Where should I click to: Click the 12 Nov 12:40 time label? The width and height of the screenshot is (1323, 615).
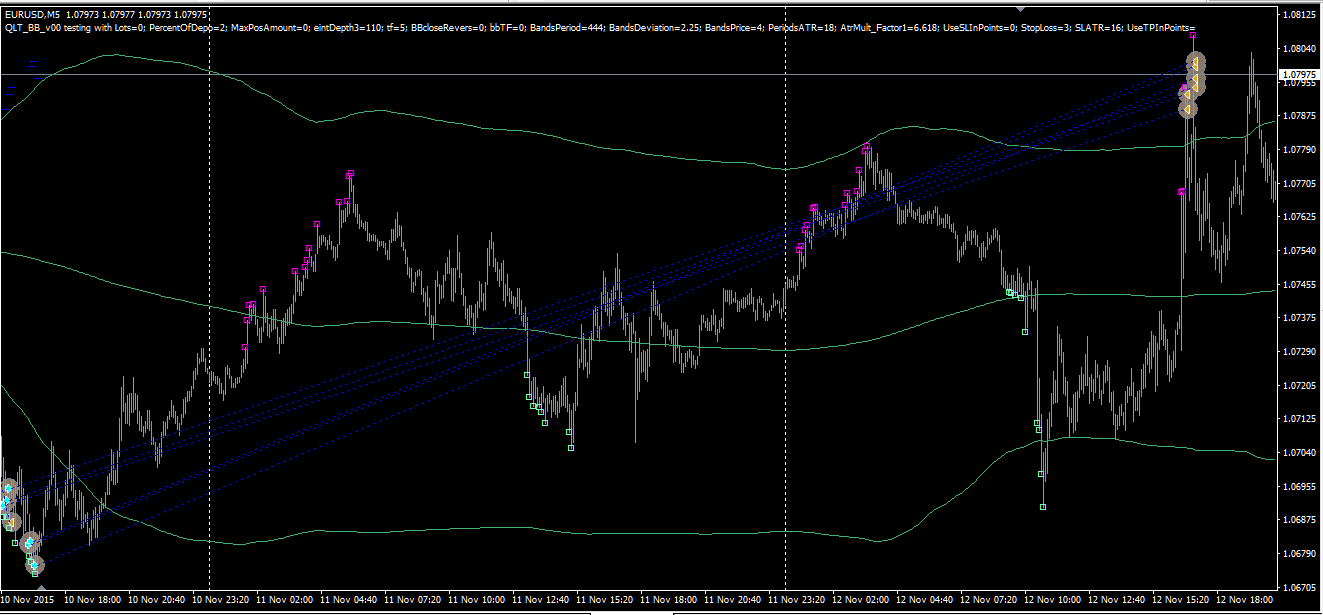pyautogui.click(x=1118, y=600)
